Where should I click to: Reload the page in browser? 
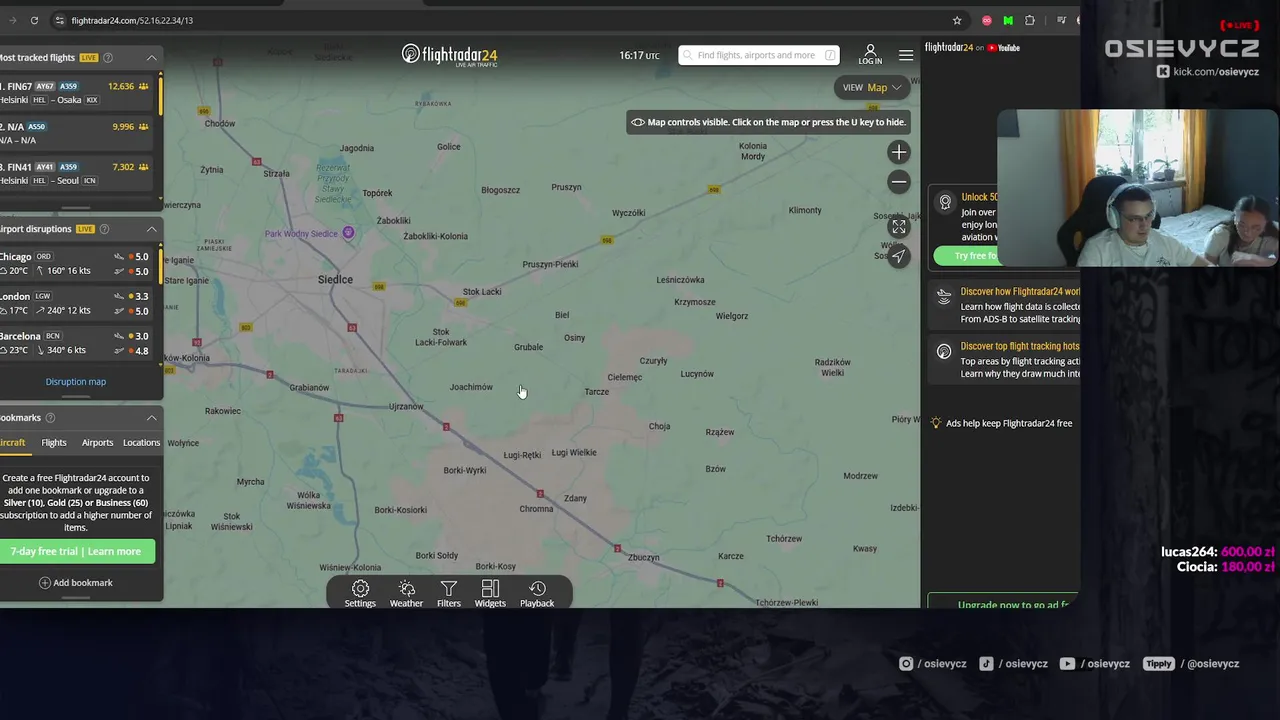(34, 20)
